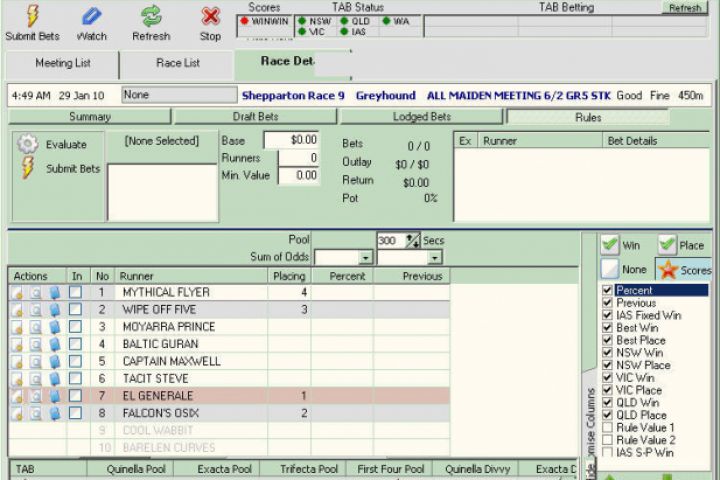
Task: Uncheck the VIC Win column checkbox
Action: click(x=607, y=378)
